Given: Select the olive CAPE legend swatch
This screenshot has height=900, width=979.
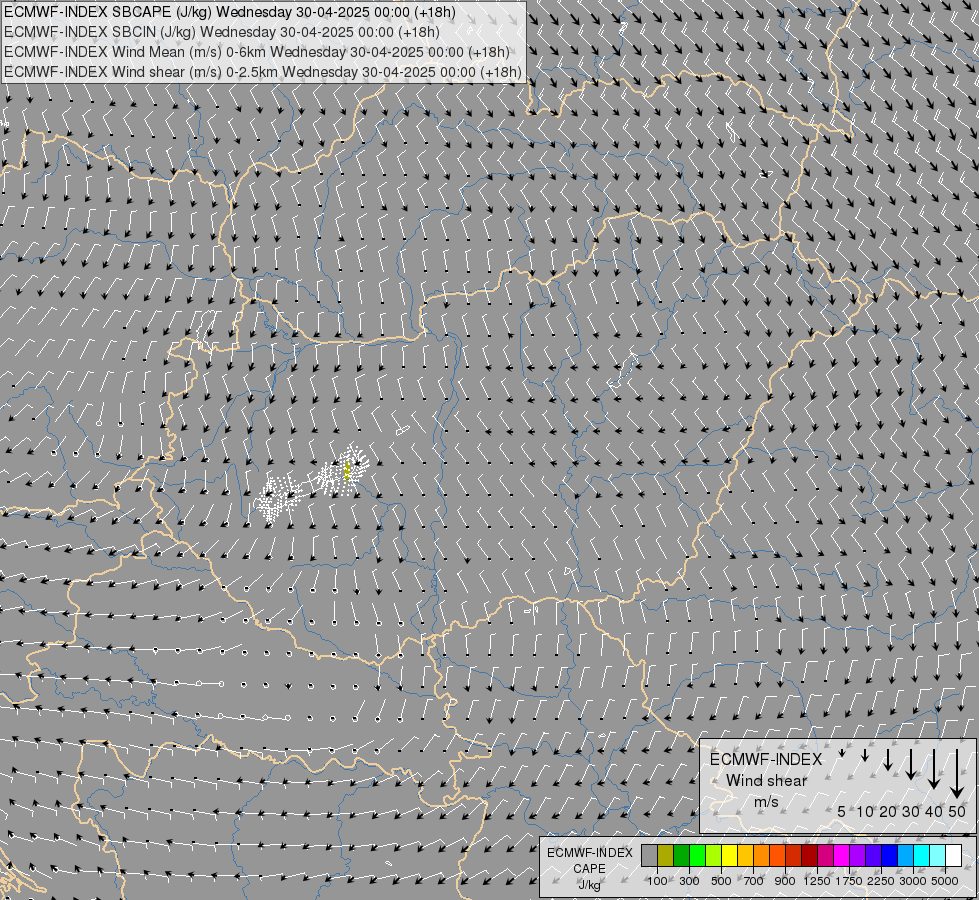Looking at the screenshot, I should 666,855.
